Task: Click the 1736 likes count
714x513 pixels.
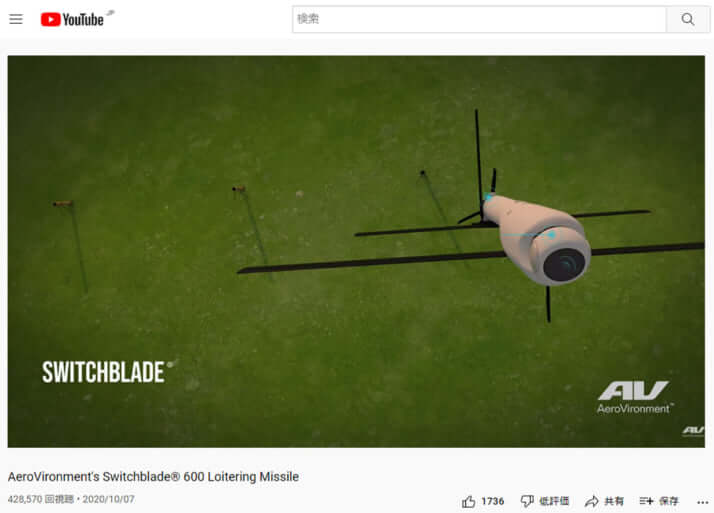Action: (493, 502)
